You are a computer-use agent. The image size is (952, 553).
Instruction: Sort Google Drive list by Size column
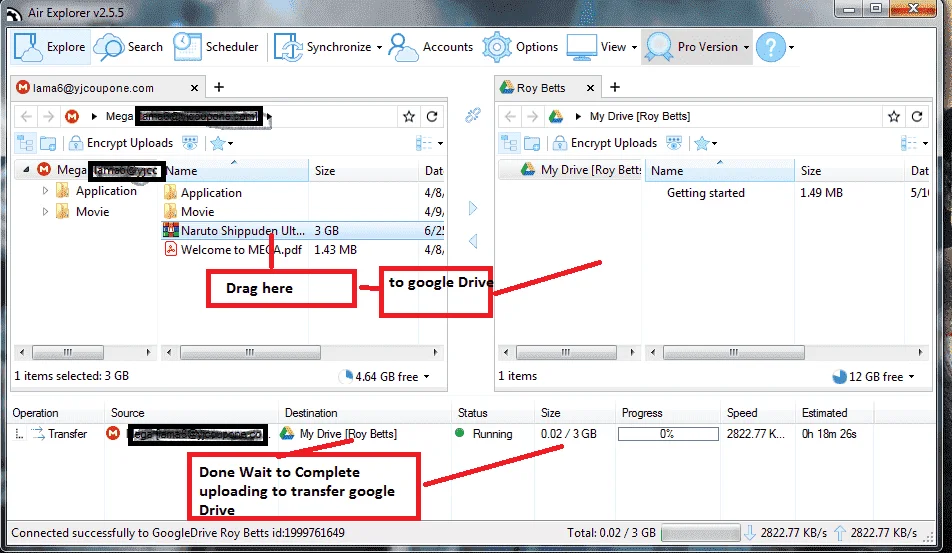(849, 171)
